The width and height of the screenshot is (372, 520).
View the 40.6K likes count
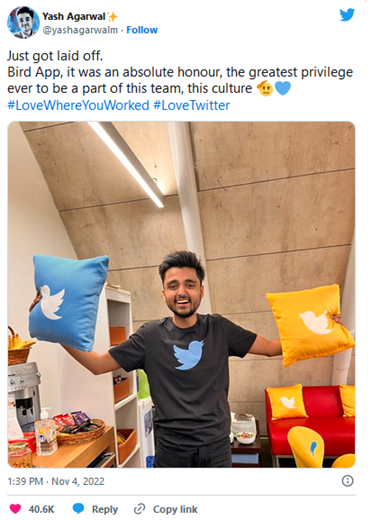click(41, 509)
